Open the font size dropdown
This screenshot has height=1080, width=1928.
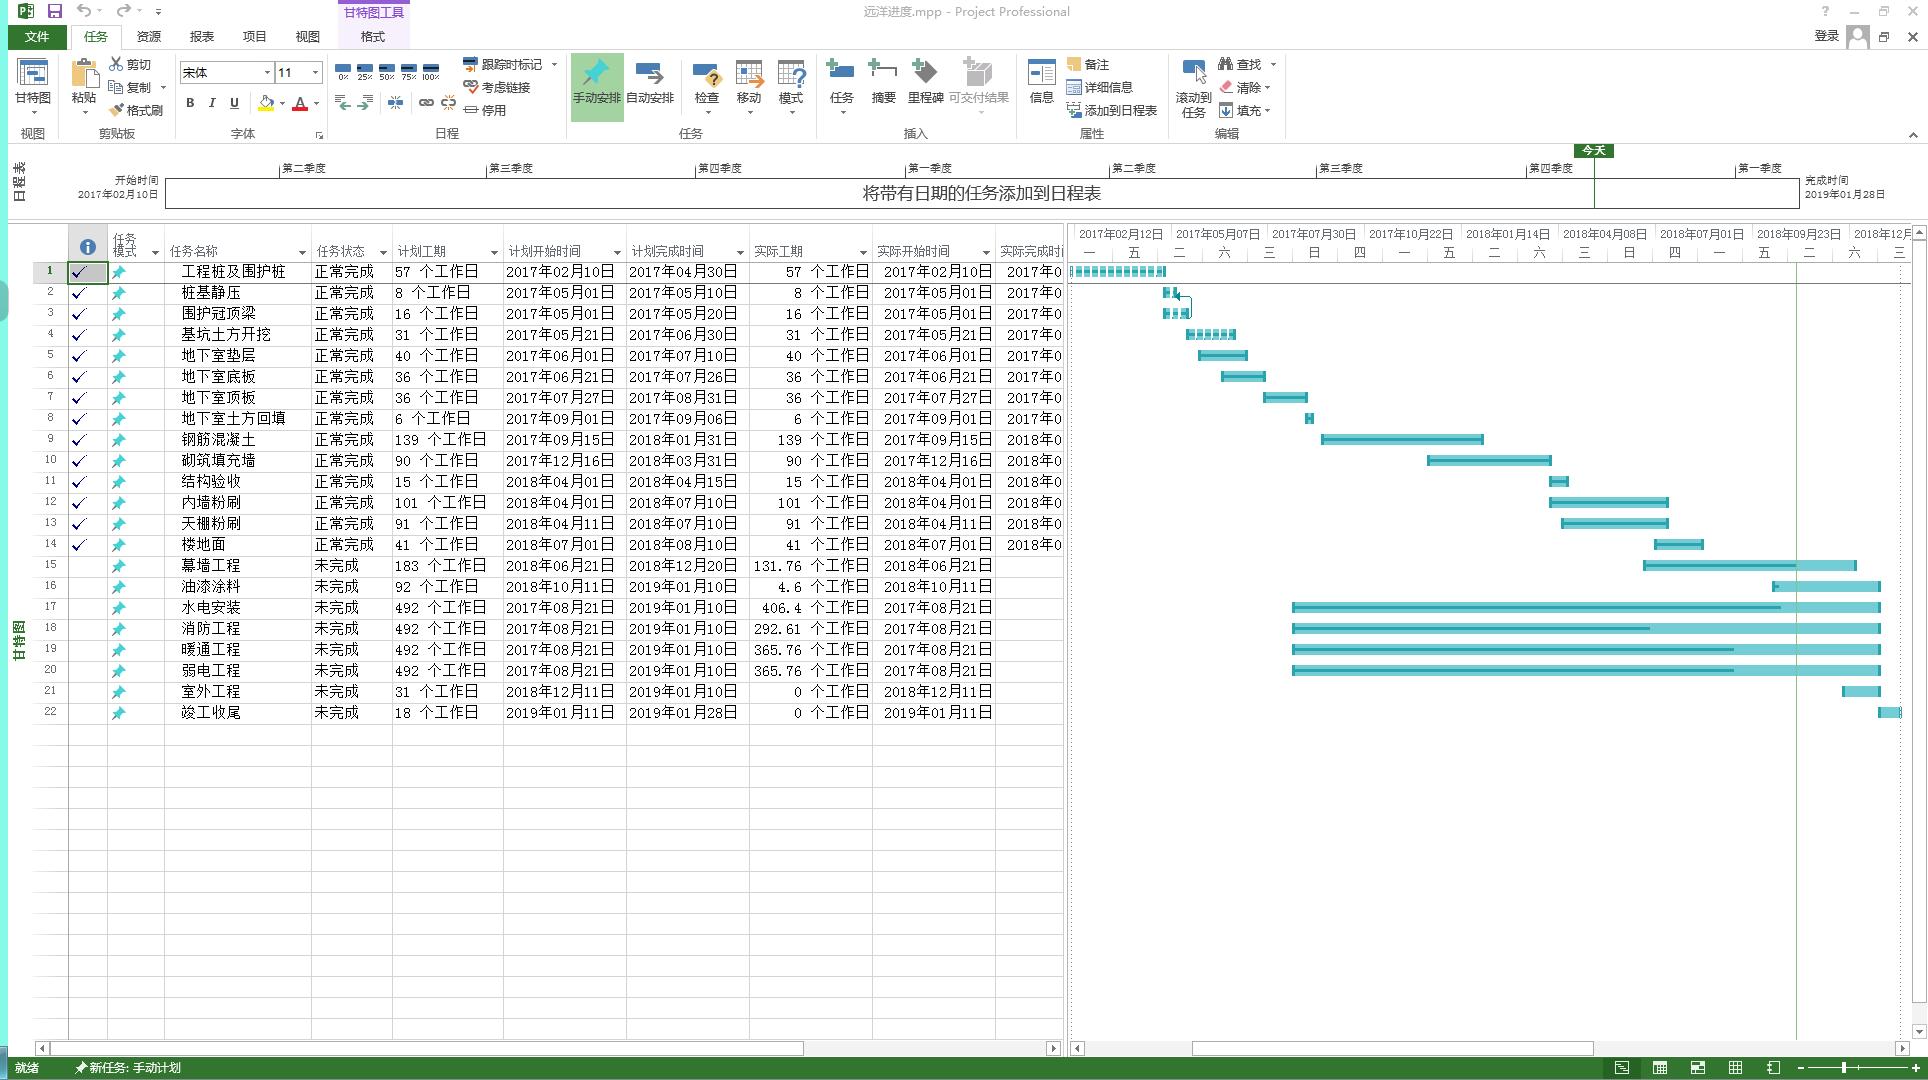pos(315,72)
